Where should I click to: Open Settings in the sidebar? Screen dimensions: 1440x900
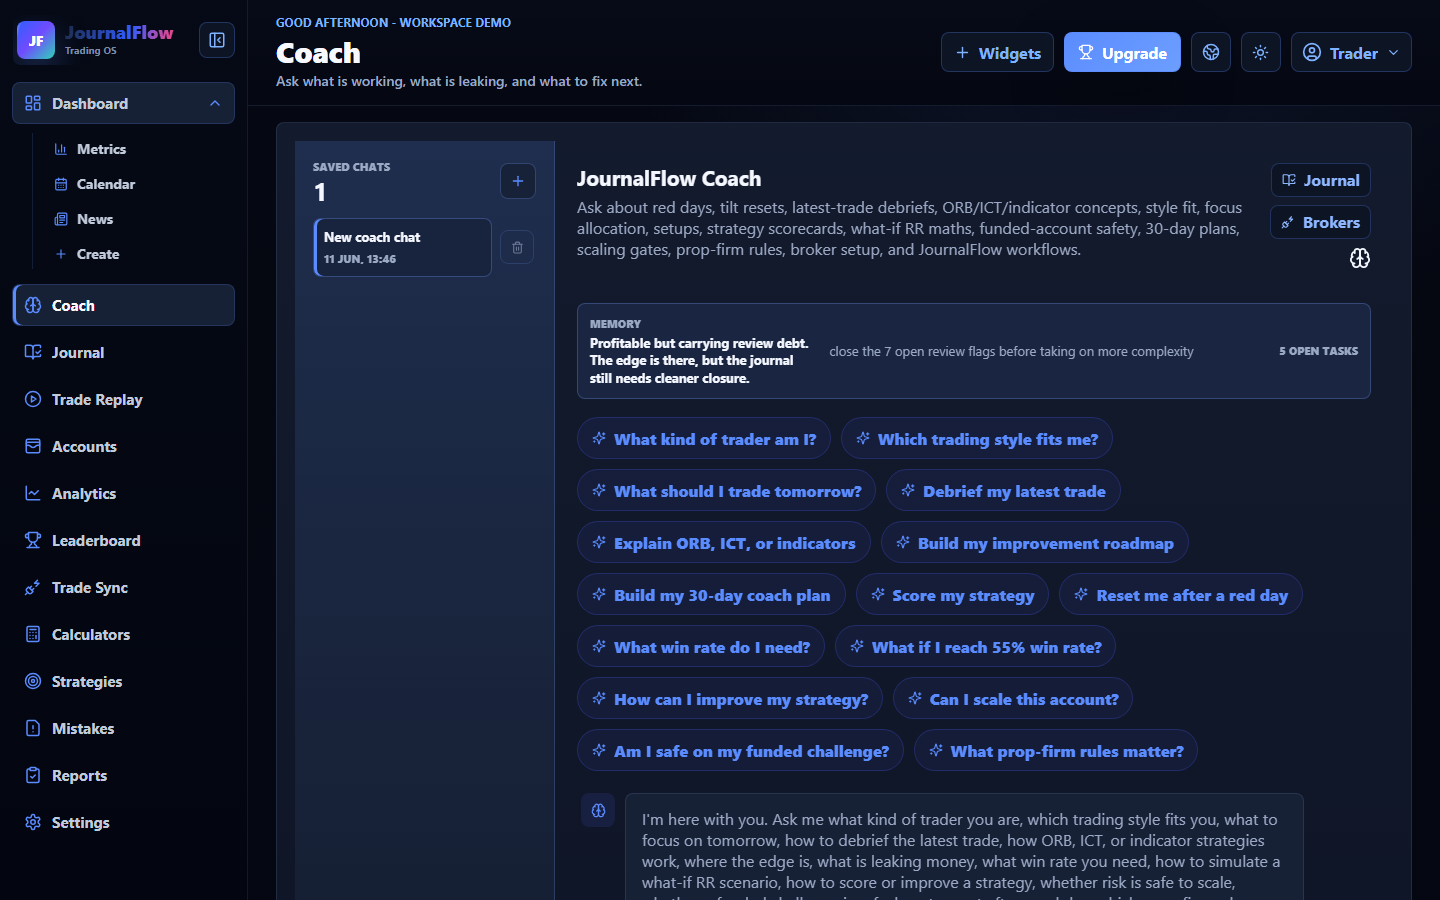(x=124, y=822)
